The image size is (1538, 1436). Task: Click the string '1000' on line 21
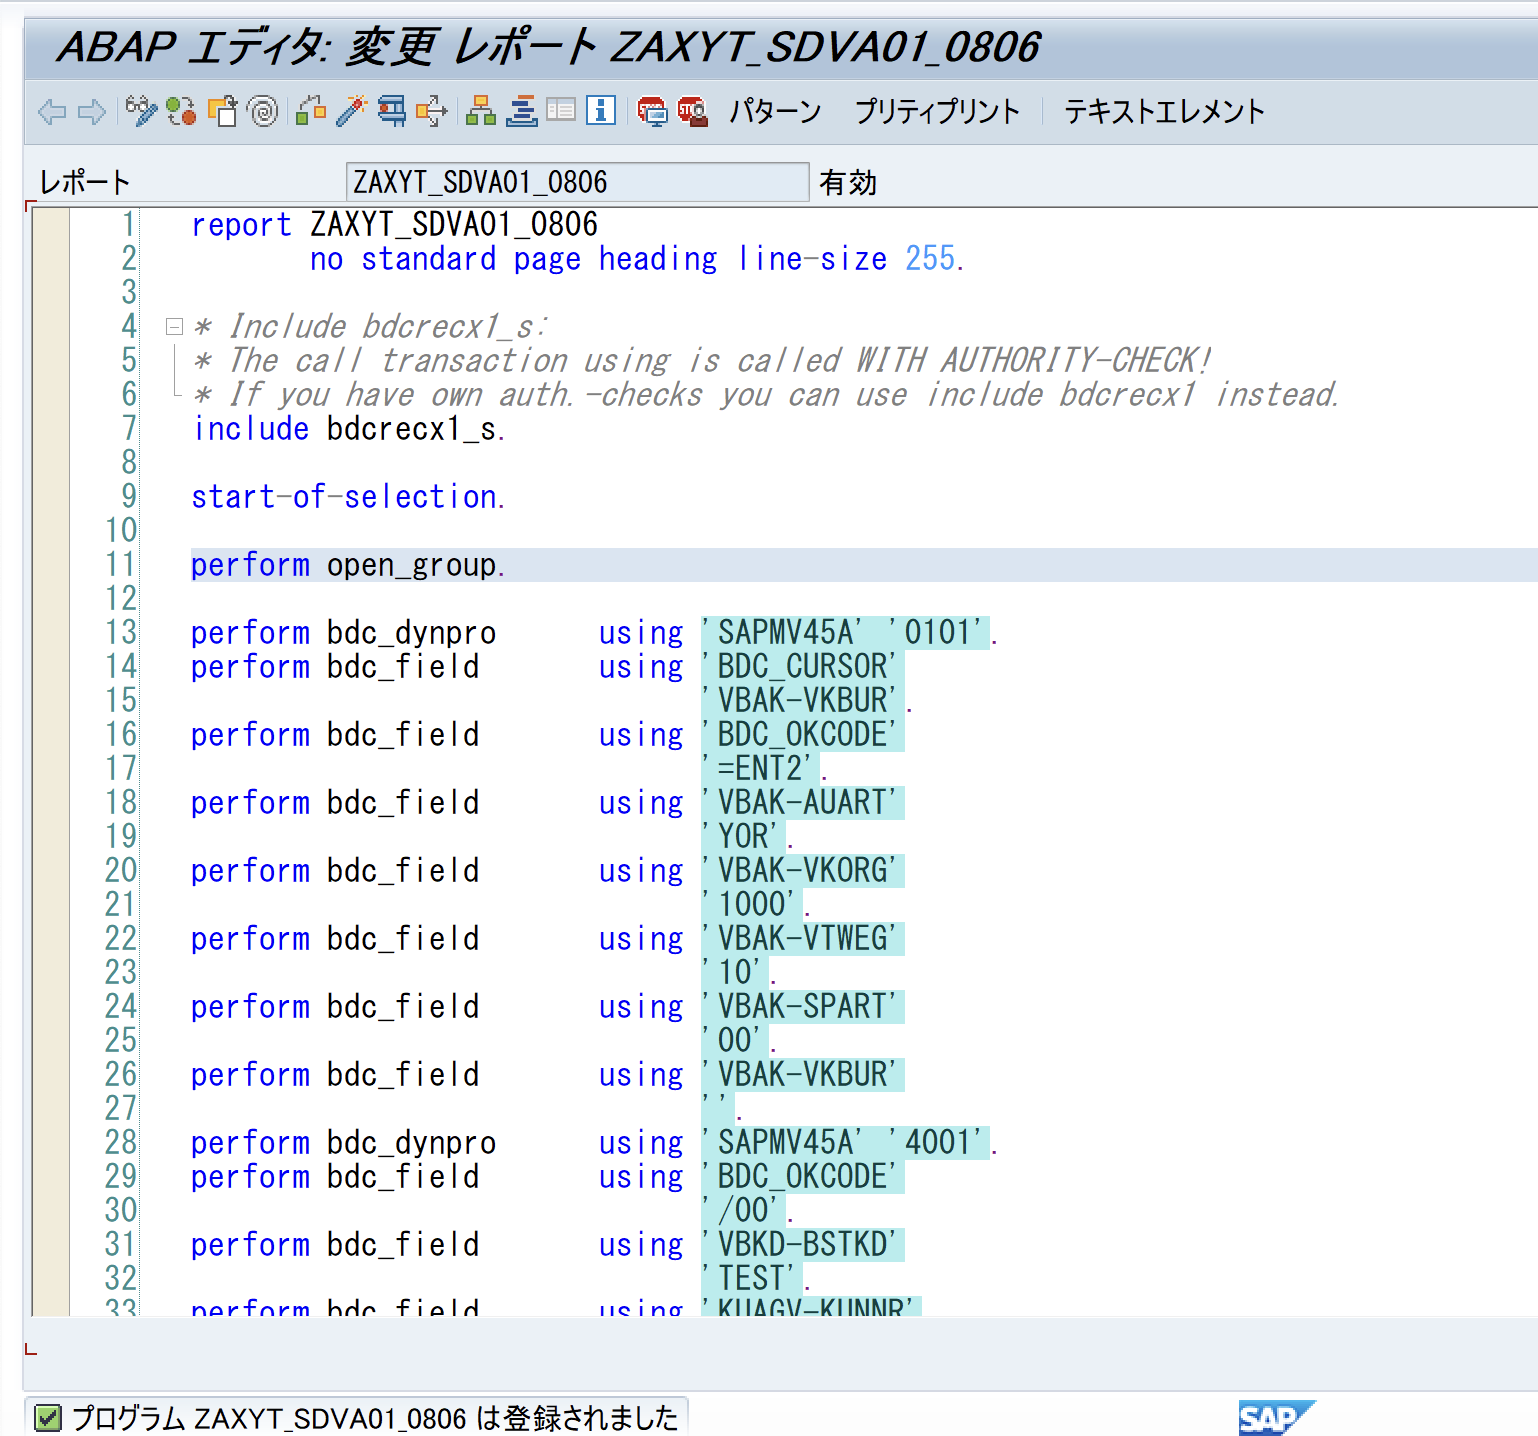click(752, 905)
